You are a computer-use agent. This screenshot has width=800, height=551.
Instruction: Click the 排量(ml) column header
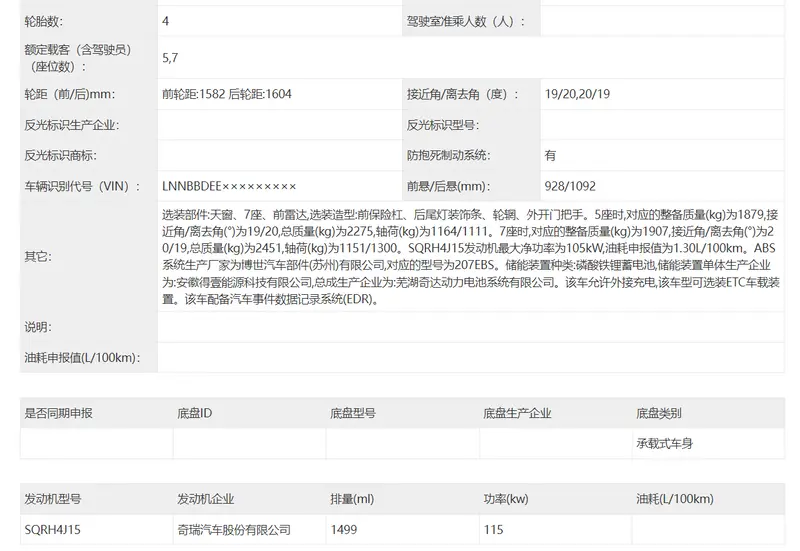[352, 499]
